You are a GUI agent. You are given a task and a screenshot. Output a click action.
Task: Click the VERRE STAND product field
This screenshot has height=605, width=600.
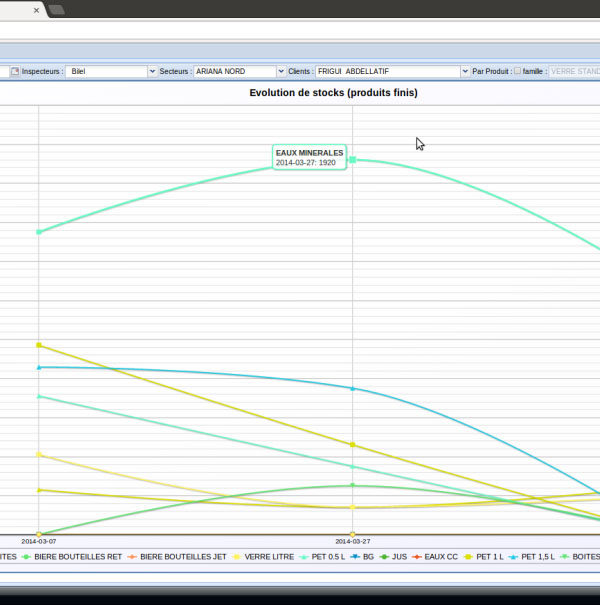(x=574, y=72)
